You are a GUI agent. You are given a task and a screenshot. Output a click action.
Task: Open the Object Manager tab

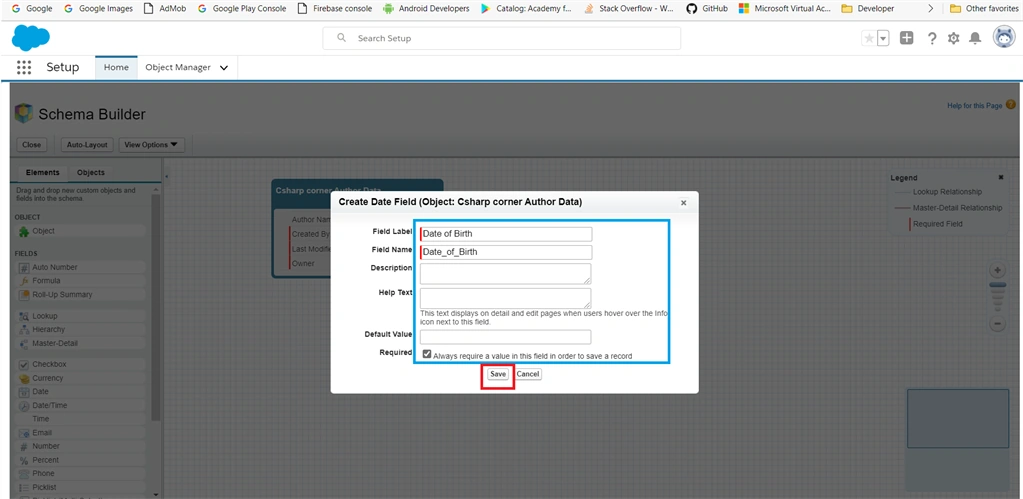coord(177,67)
